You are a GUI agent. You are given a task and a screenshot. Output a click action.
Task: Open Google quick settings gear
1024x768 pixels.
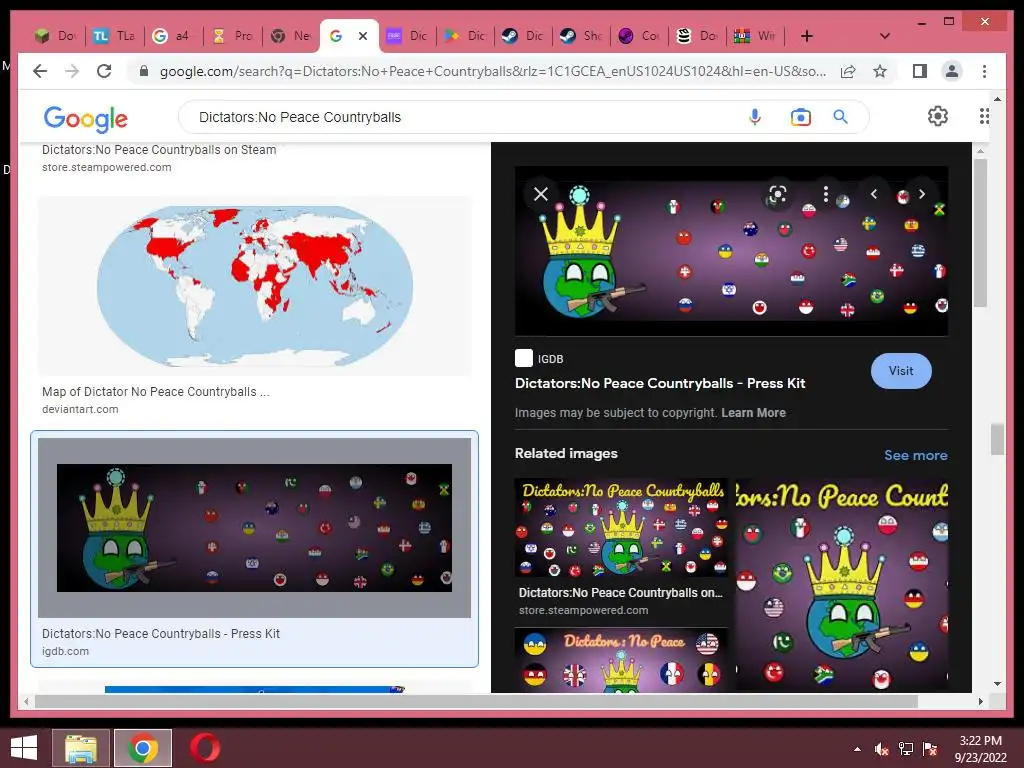click(x=938, y=116)
